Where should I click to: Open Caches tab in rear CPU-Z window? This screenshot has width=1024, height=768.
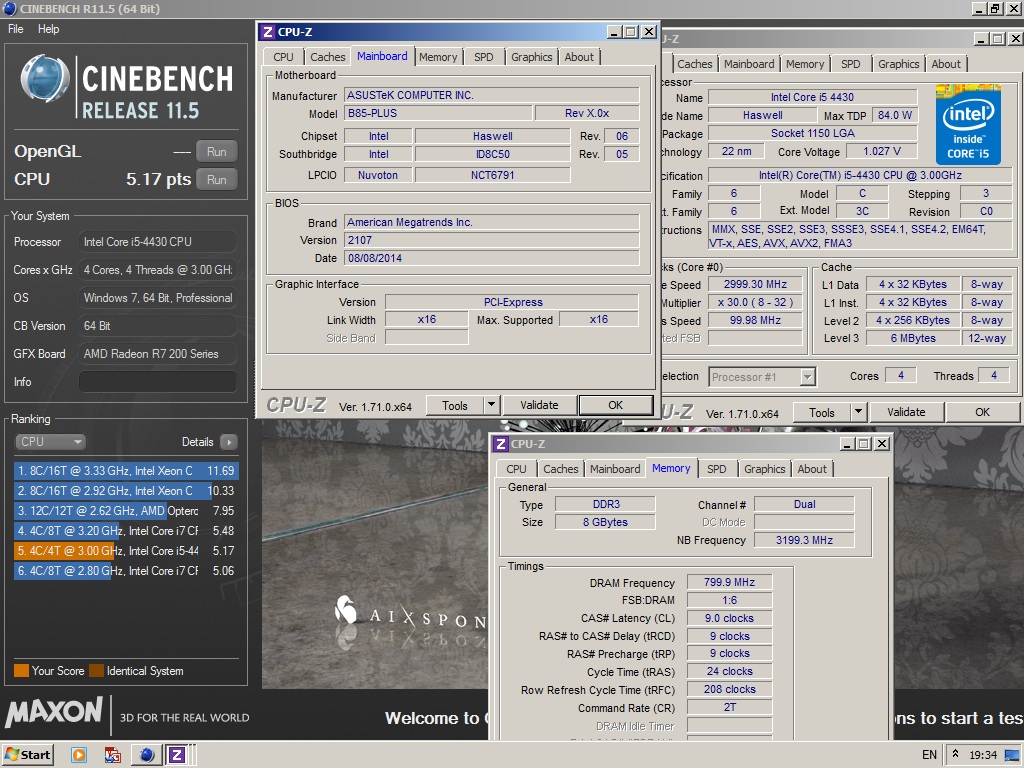[694, 64]
